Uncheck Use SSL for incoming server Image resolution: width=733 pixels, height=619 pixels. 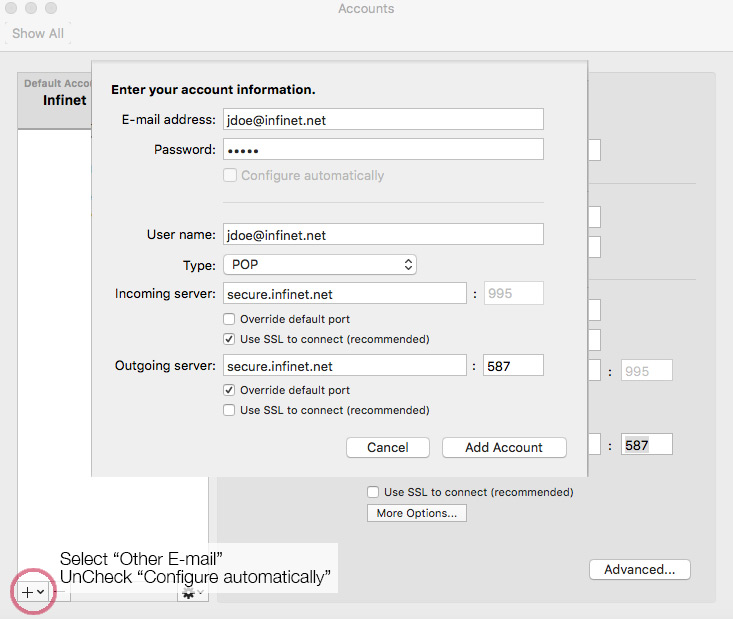click(x=229, y=339)
